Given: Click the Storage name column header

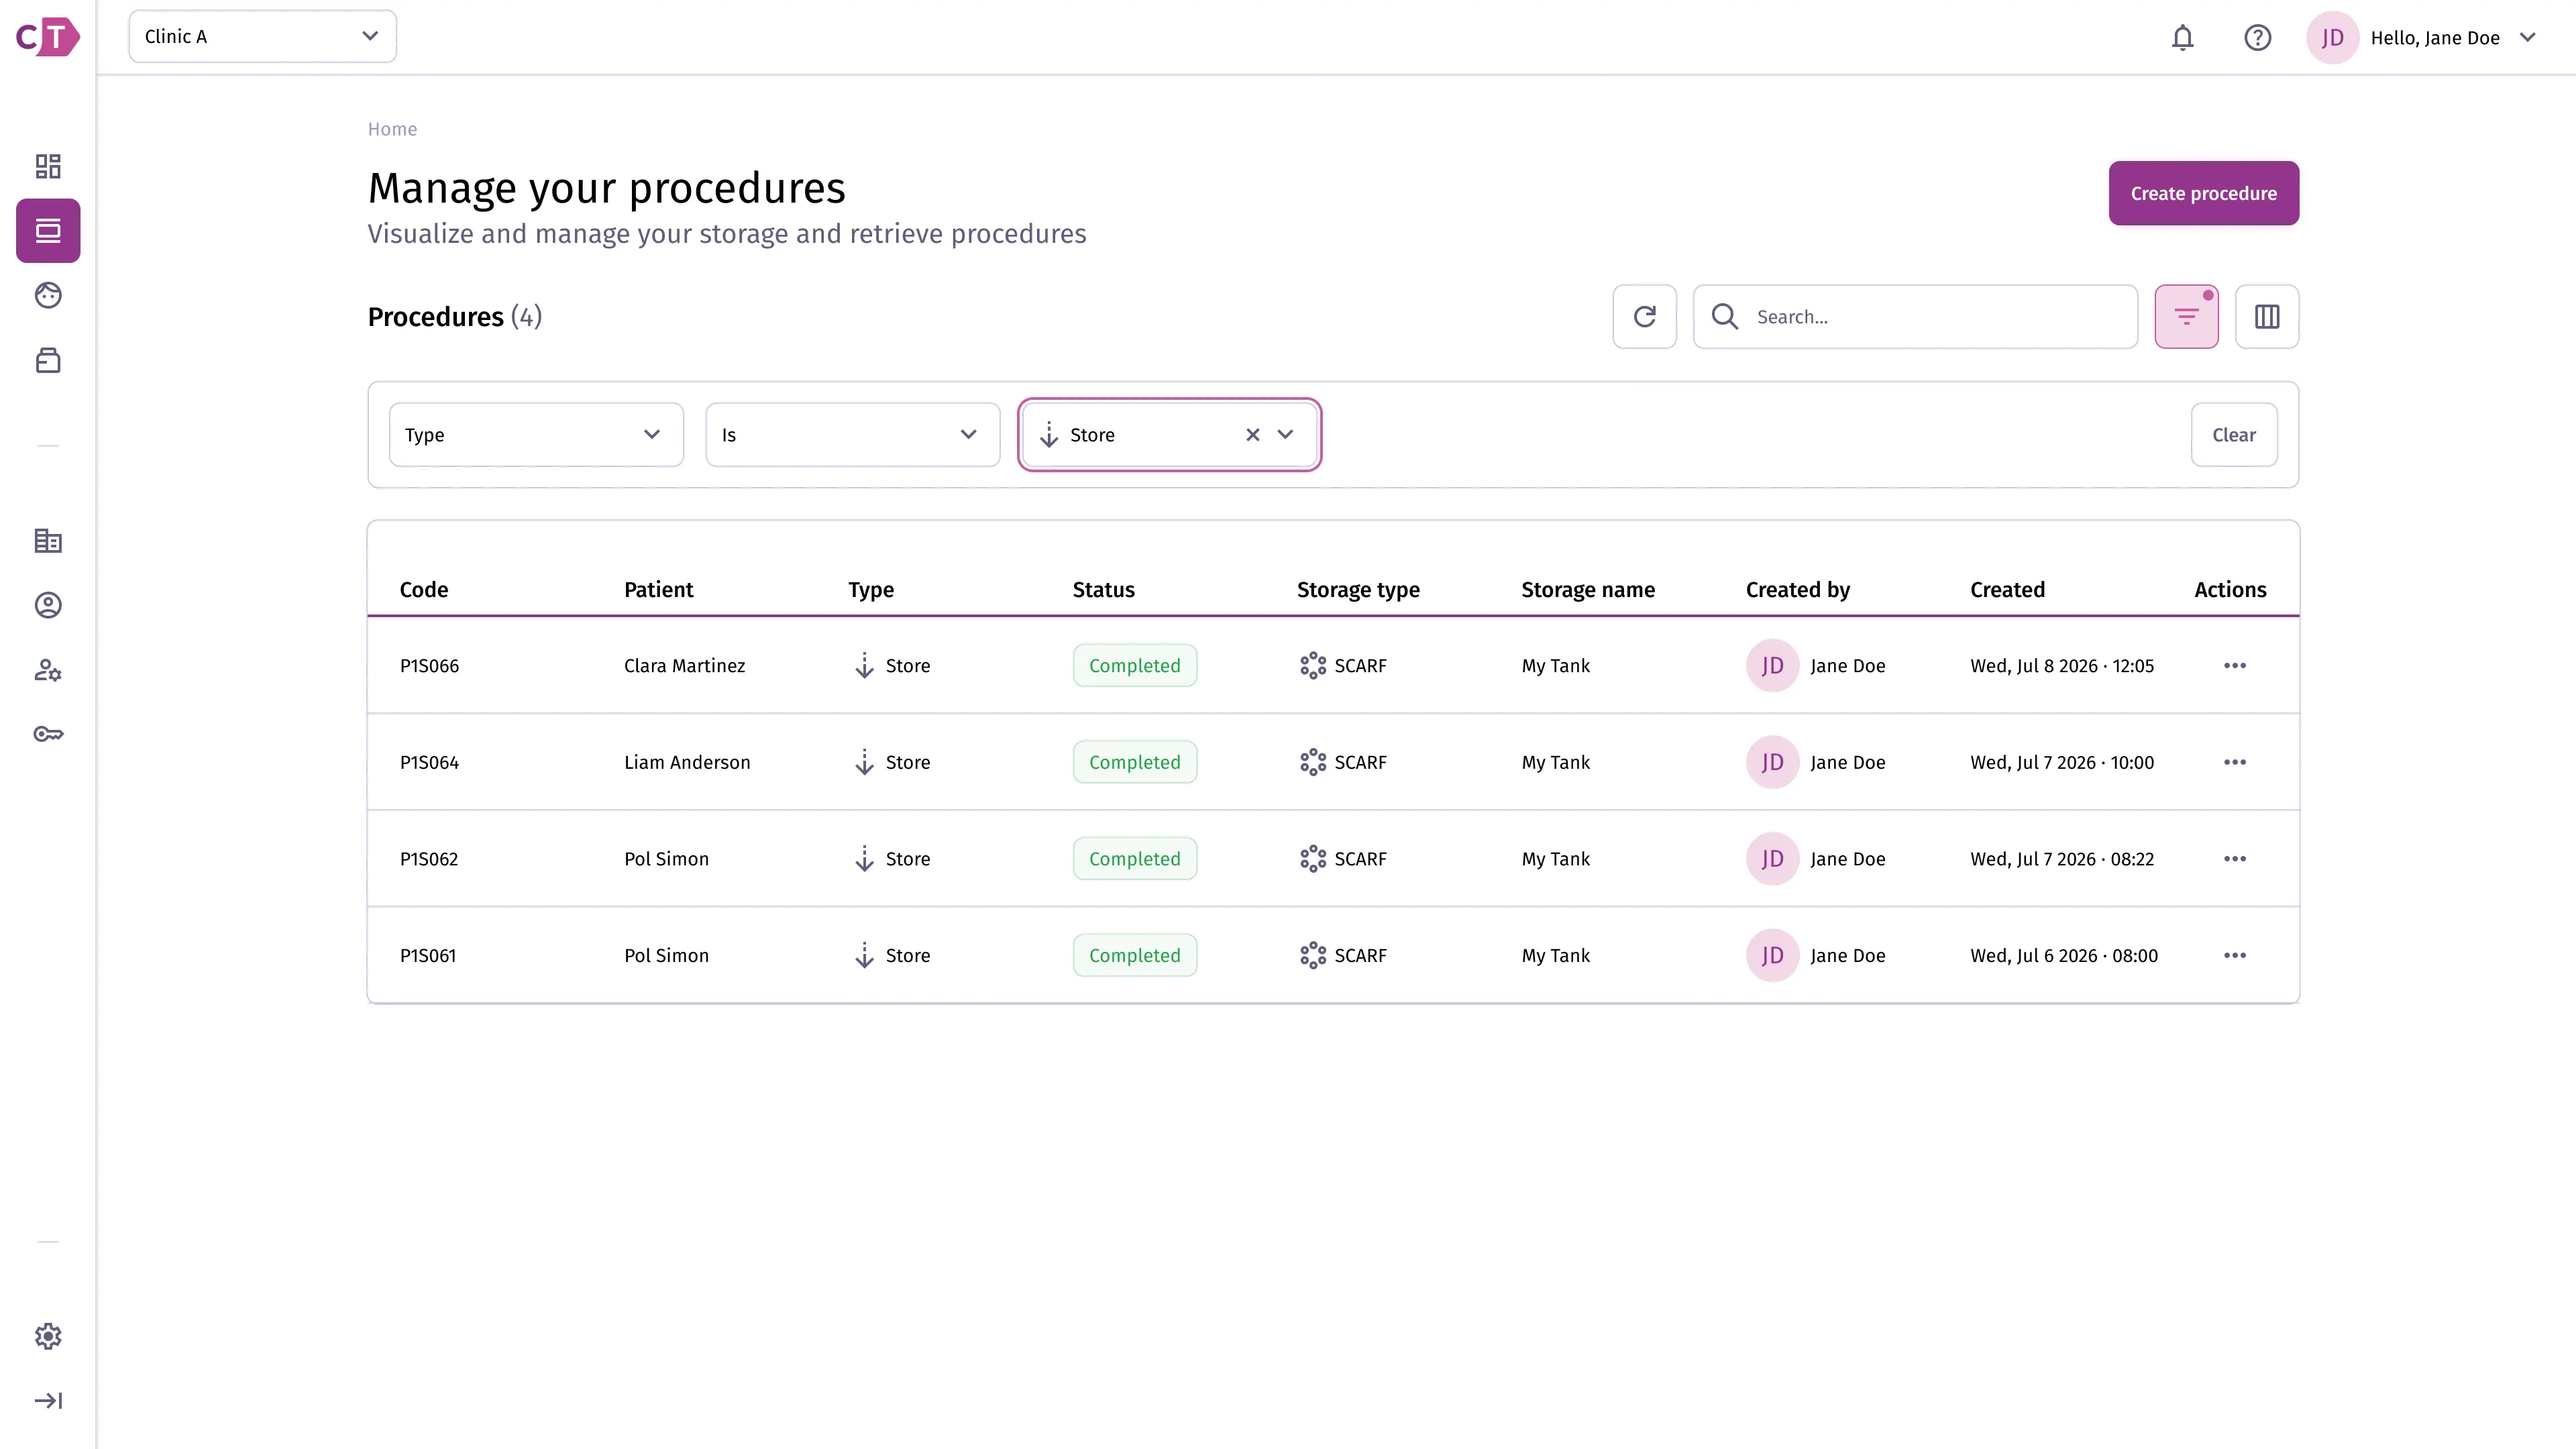Looking at the screenshot, I should coord(1588,590).
